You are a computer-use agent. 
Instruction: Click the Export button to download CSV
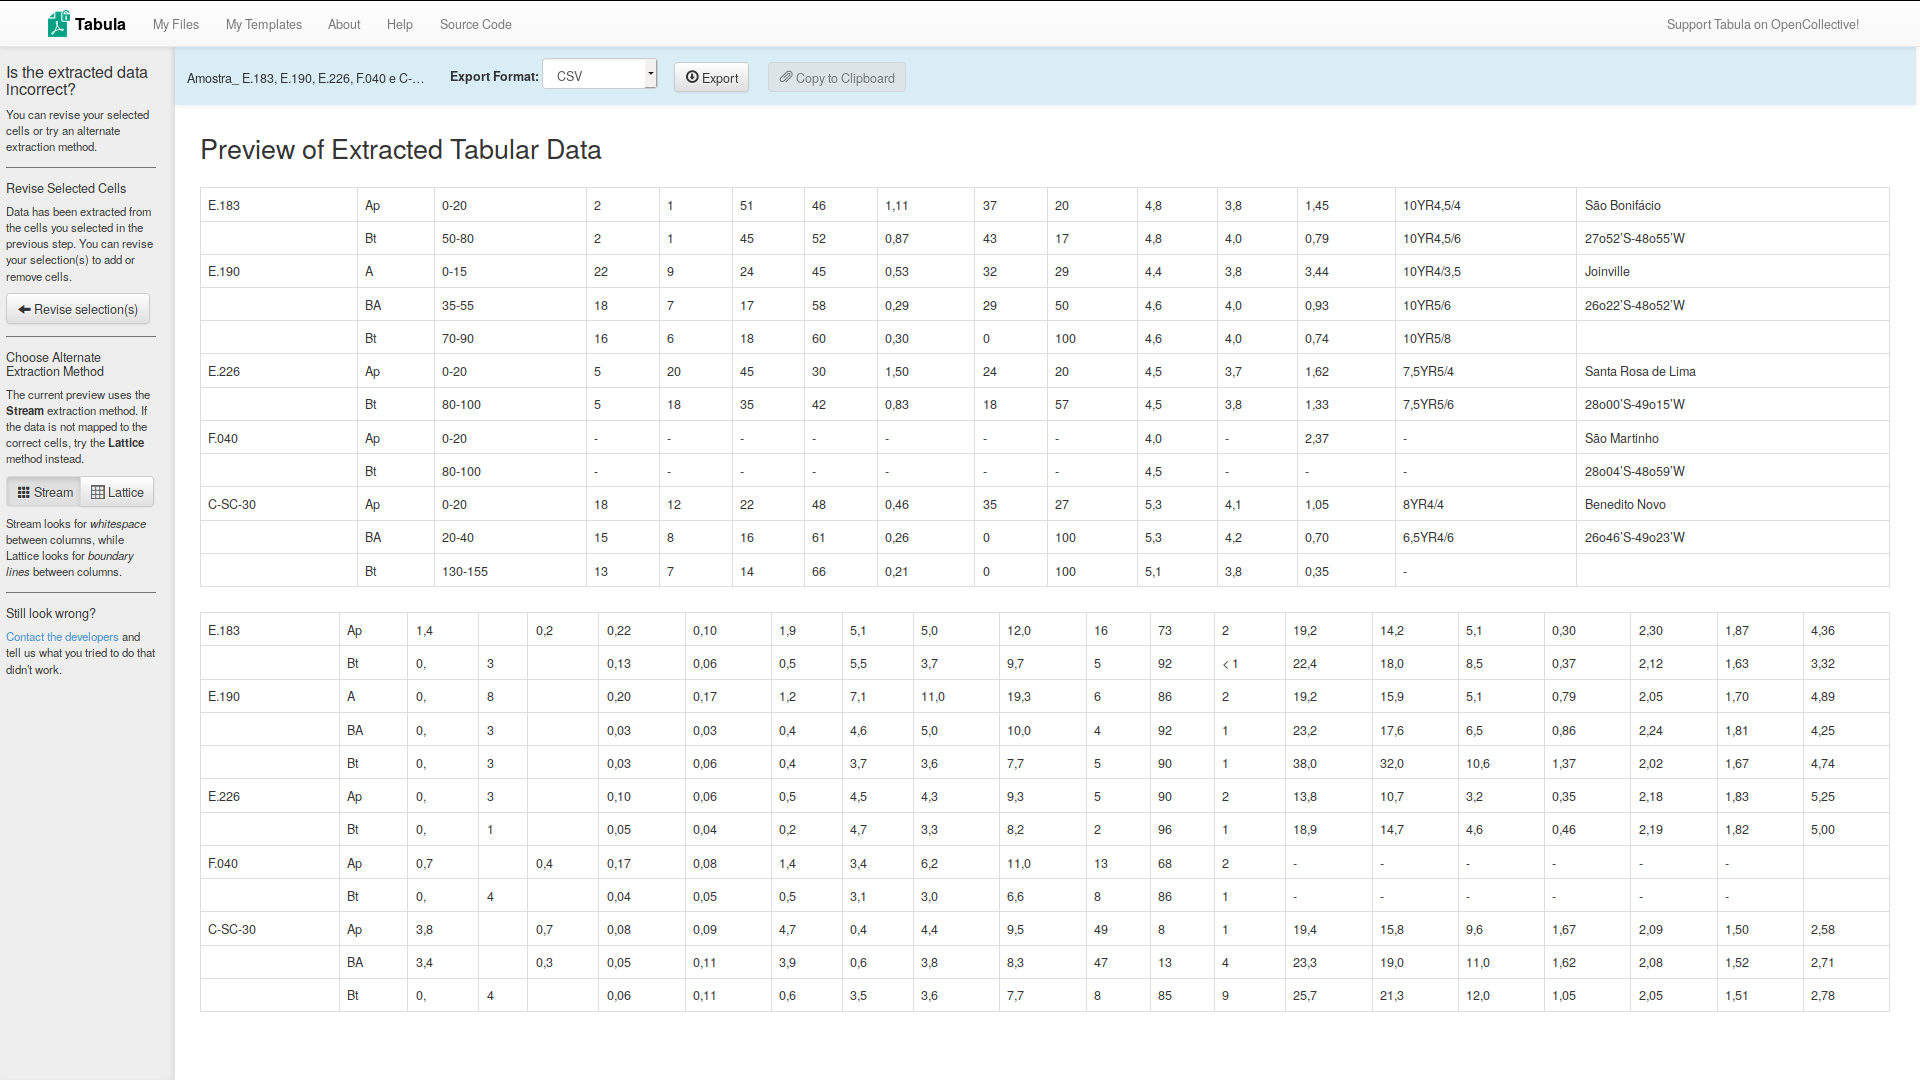click(712, 76)
